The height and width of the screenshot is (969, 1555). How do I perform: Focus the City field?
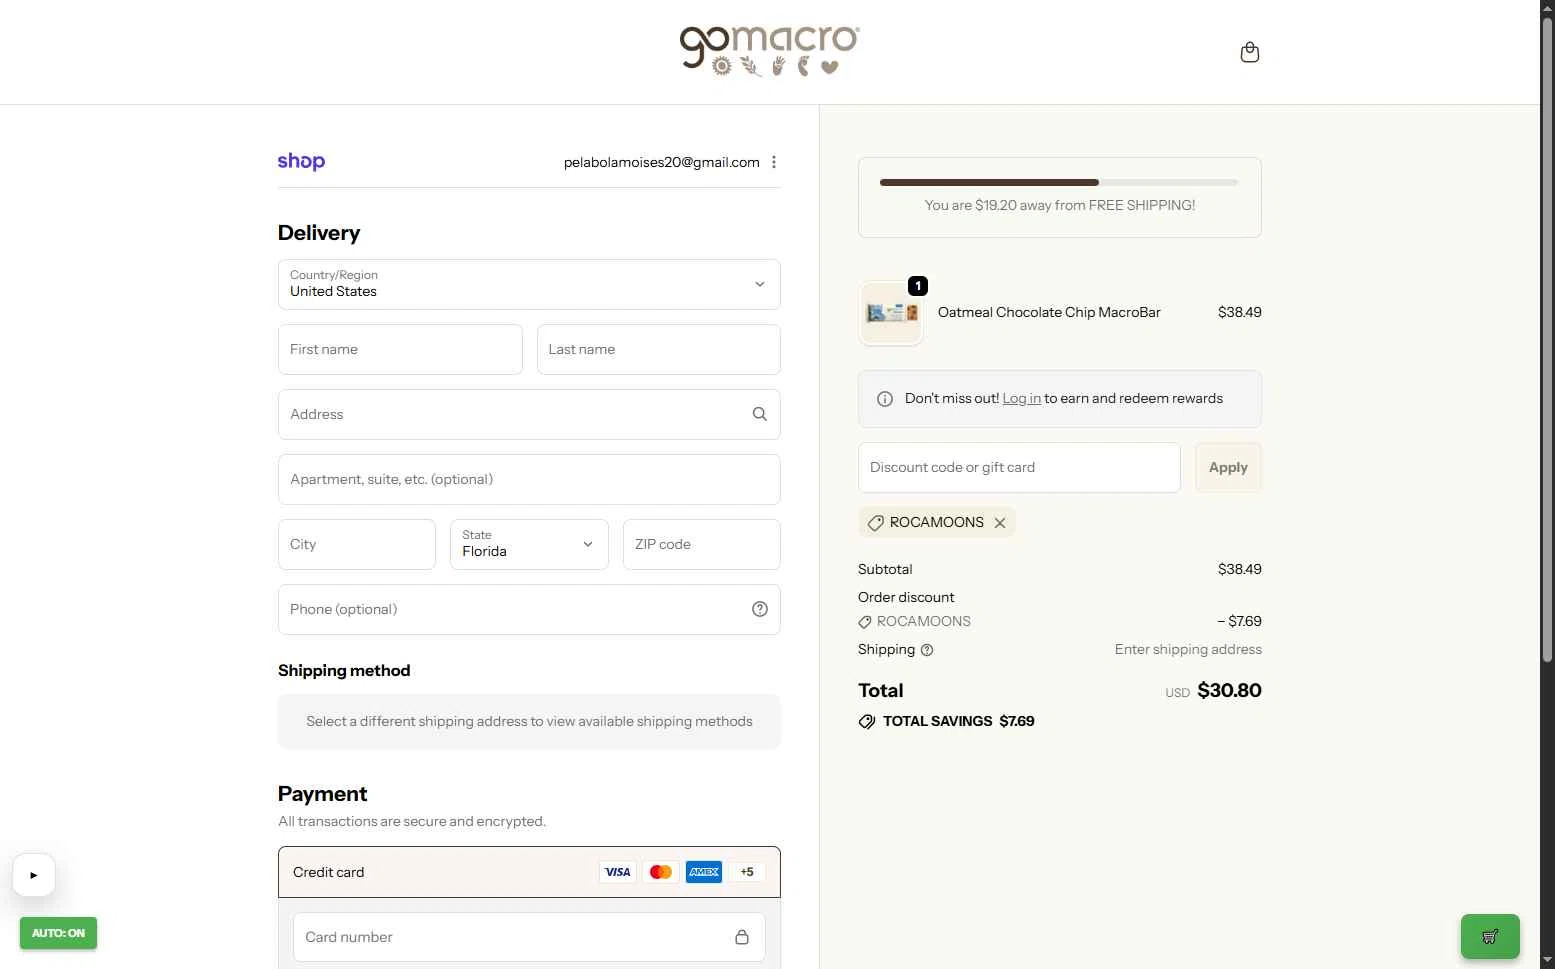(357, 545)
